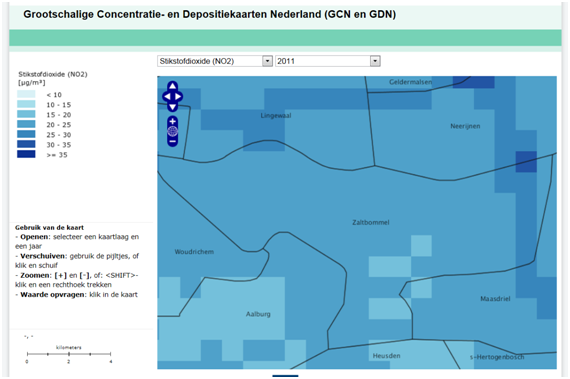Screen dimensions: 570x379
Task: Click the legend title 'Stikstofdioxide (NO2)'
Action: click(x=53, y=74)
